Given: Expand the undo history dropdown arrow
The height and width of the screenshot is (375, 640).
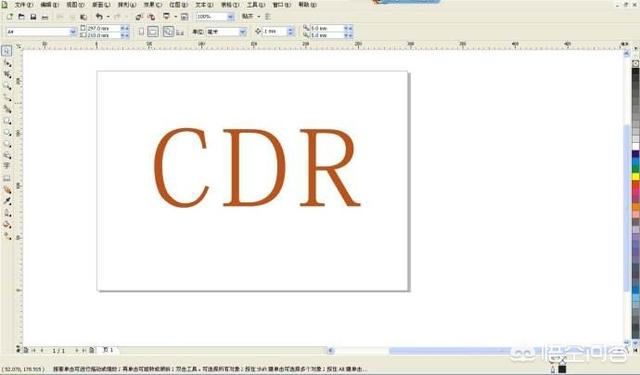Looking at the screenshot, I should (108, 16).
